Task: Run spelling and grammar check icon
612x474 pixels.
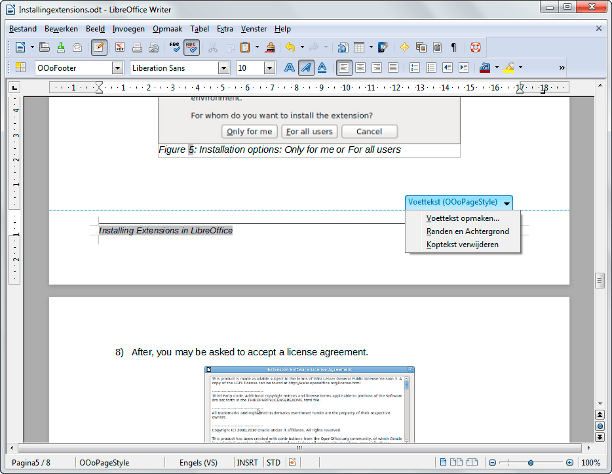Action: [174, 48]
